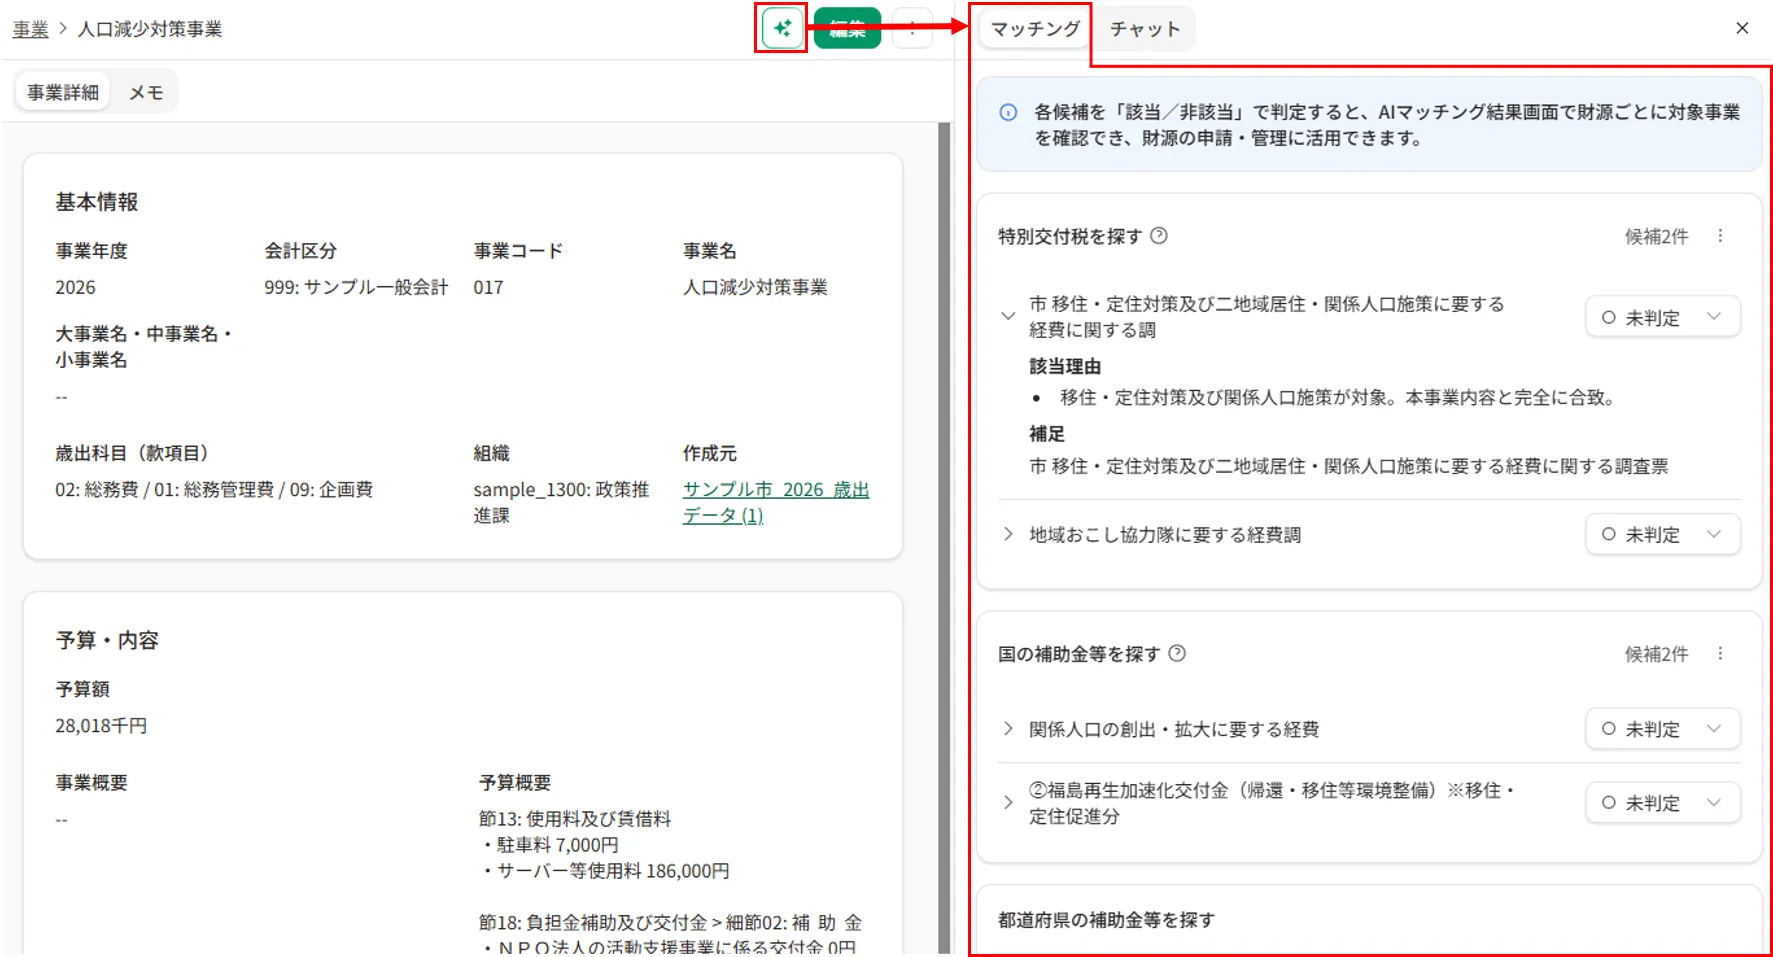Show help for 国の補助金等を探す

pyautogui.click(x=1177, y=654)
